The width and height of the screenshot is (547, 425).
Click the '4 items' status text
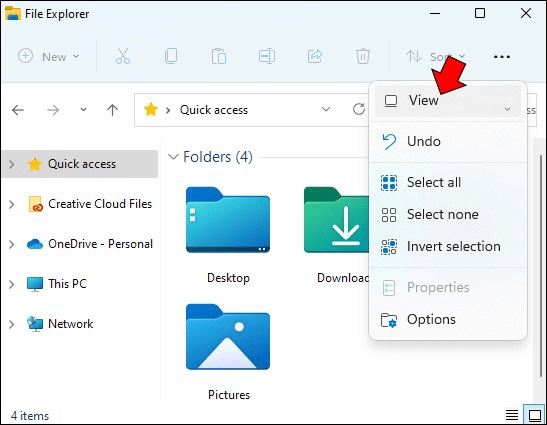click(x=30, y=416)
